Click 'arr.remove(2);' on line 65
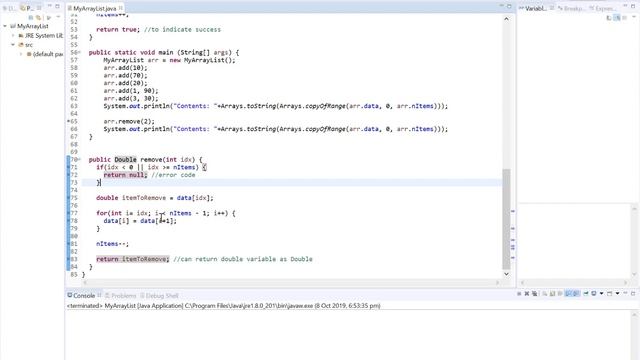Viewport: 640px width, 360px height. click(x=129, y=121)
